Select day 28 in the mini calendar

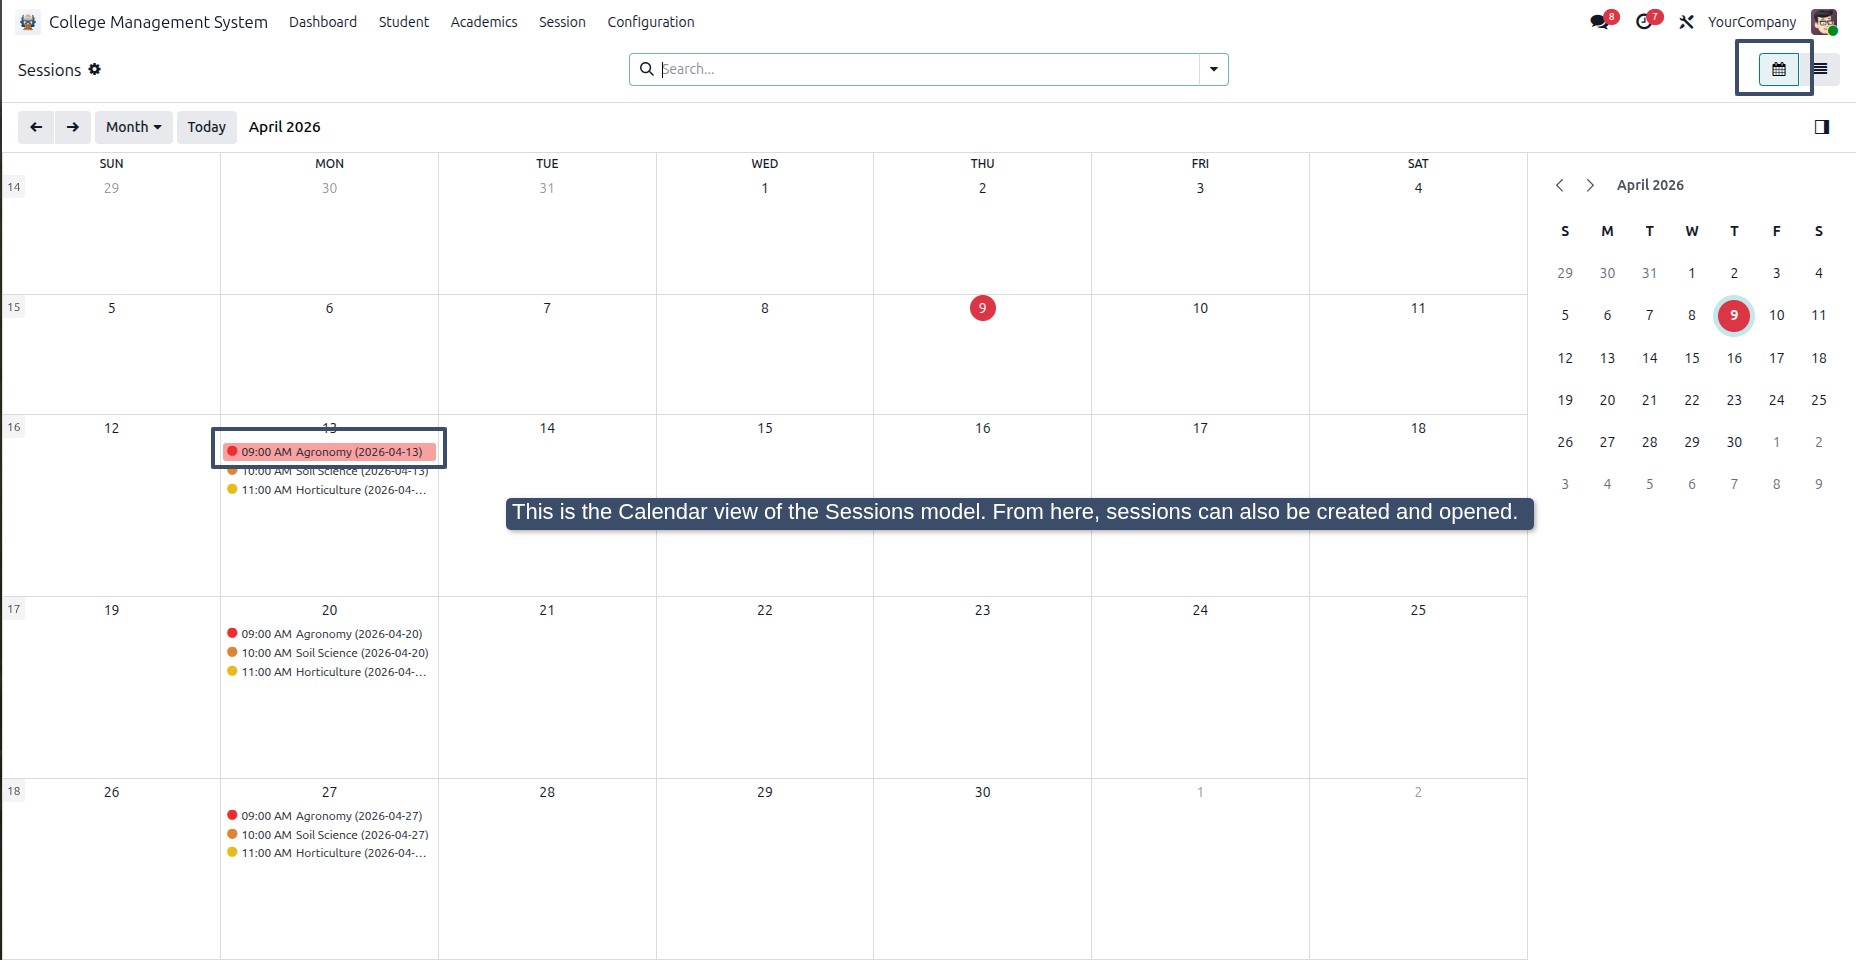click(x=1650, y=442)
